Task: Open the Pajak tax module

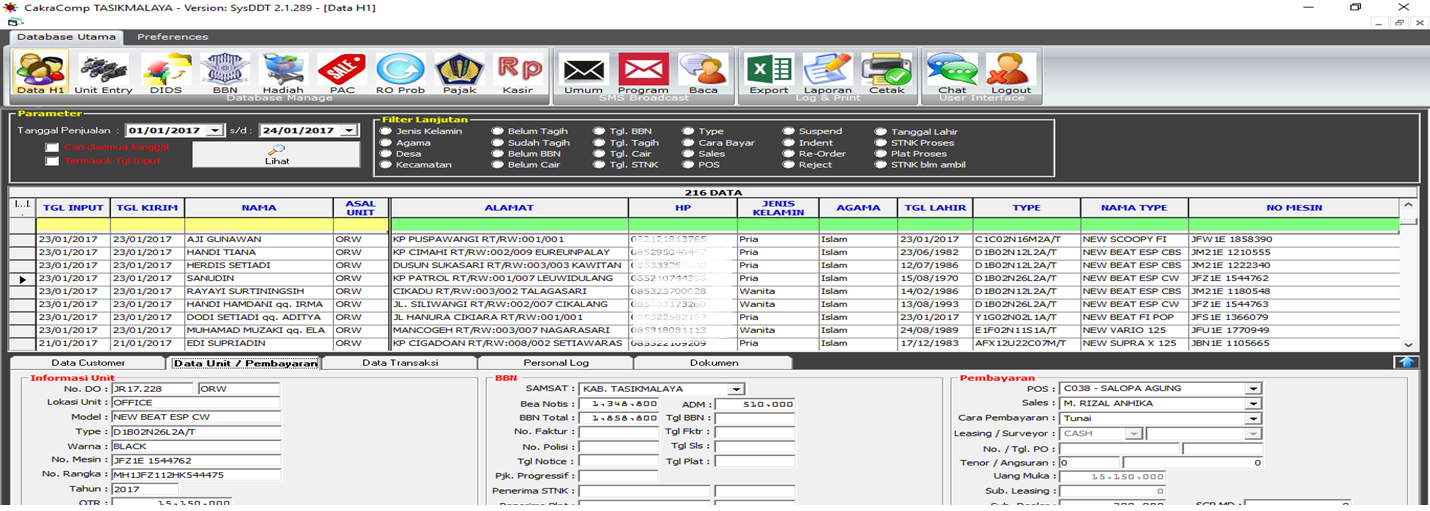Action: point(459,73)
